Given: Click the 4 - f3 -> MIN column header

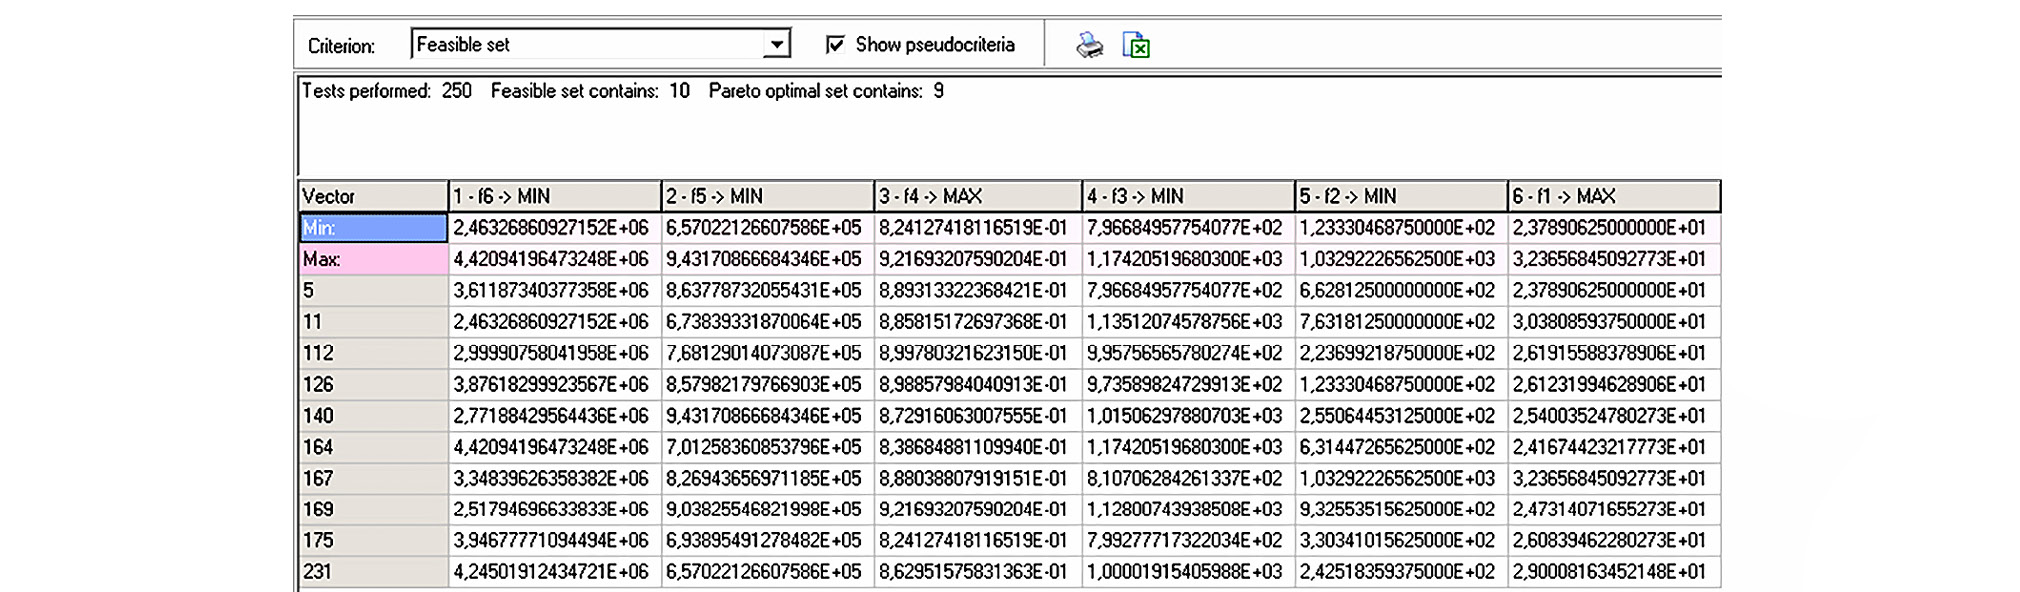Looking at the screenshot, I should pos(1188,196).
